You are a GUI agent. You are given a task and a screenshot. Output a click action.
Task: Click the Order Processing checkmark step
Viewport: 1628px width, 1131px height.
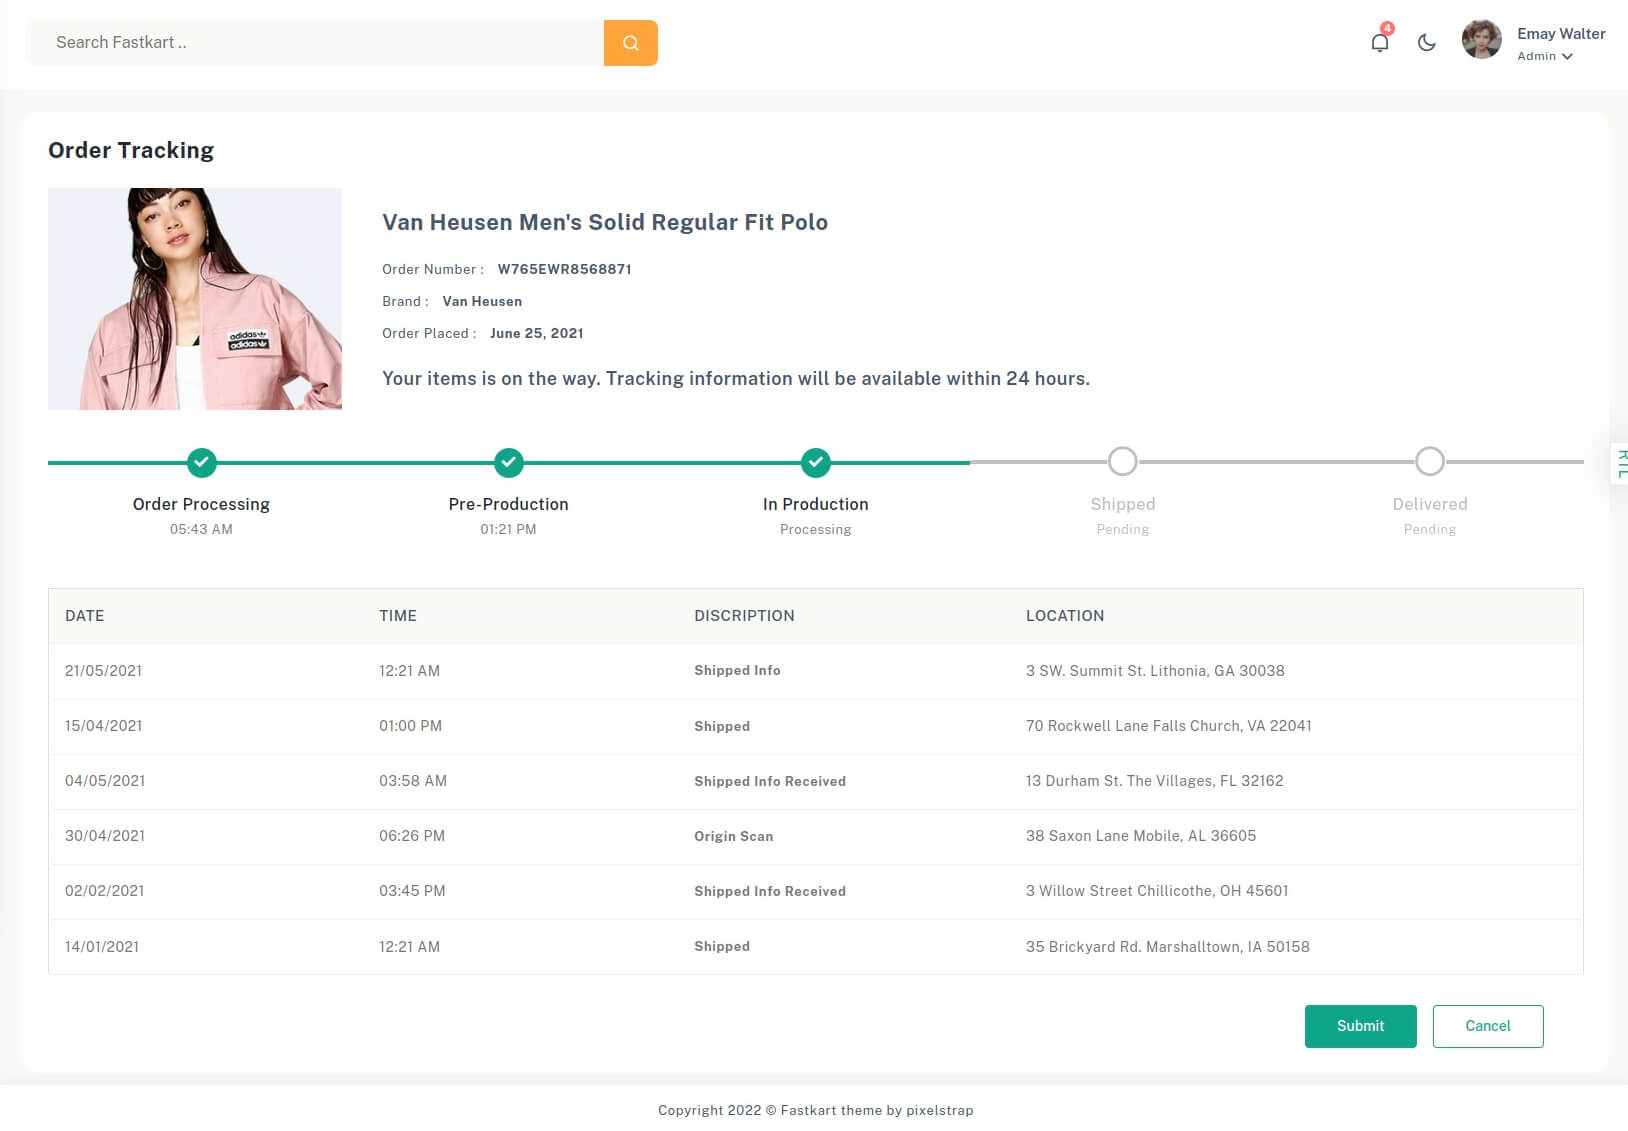(x=201, y=462)
